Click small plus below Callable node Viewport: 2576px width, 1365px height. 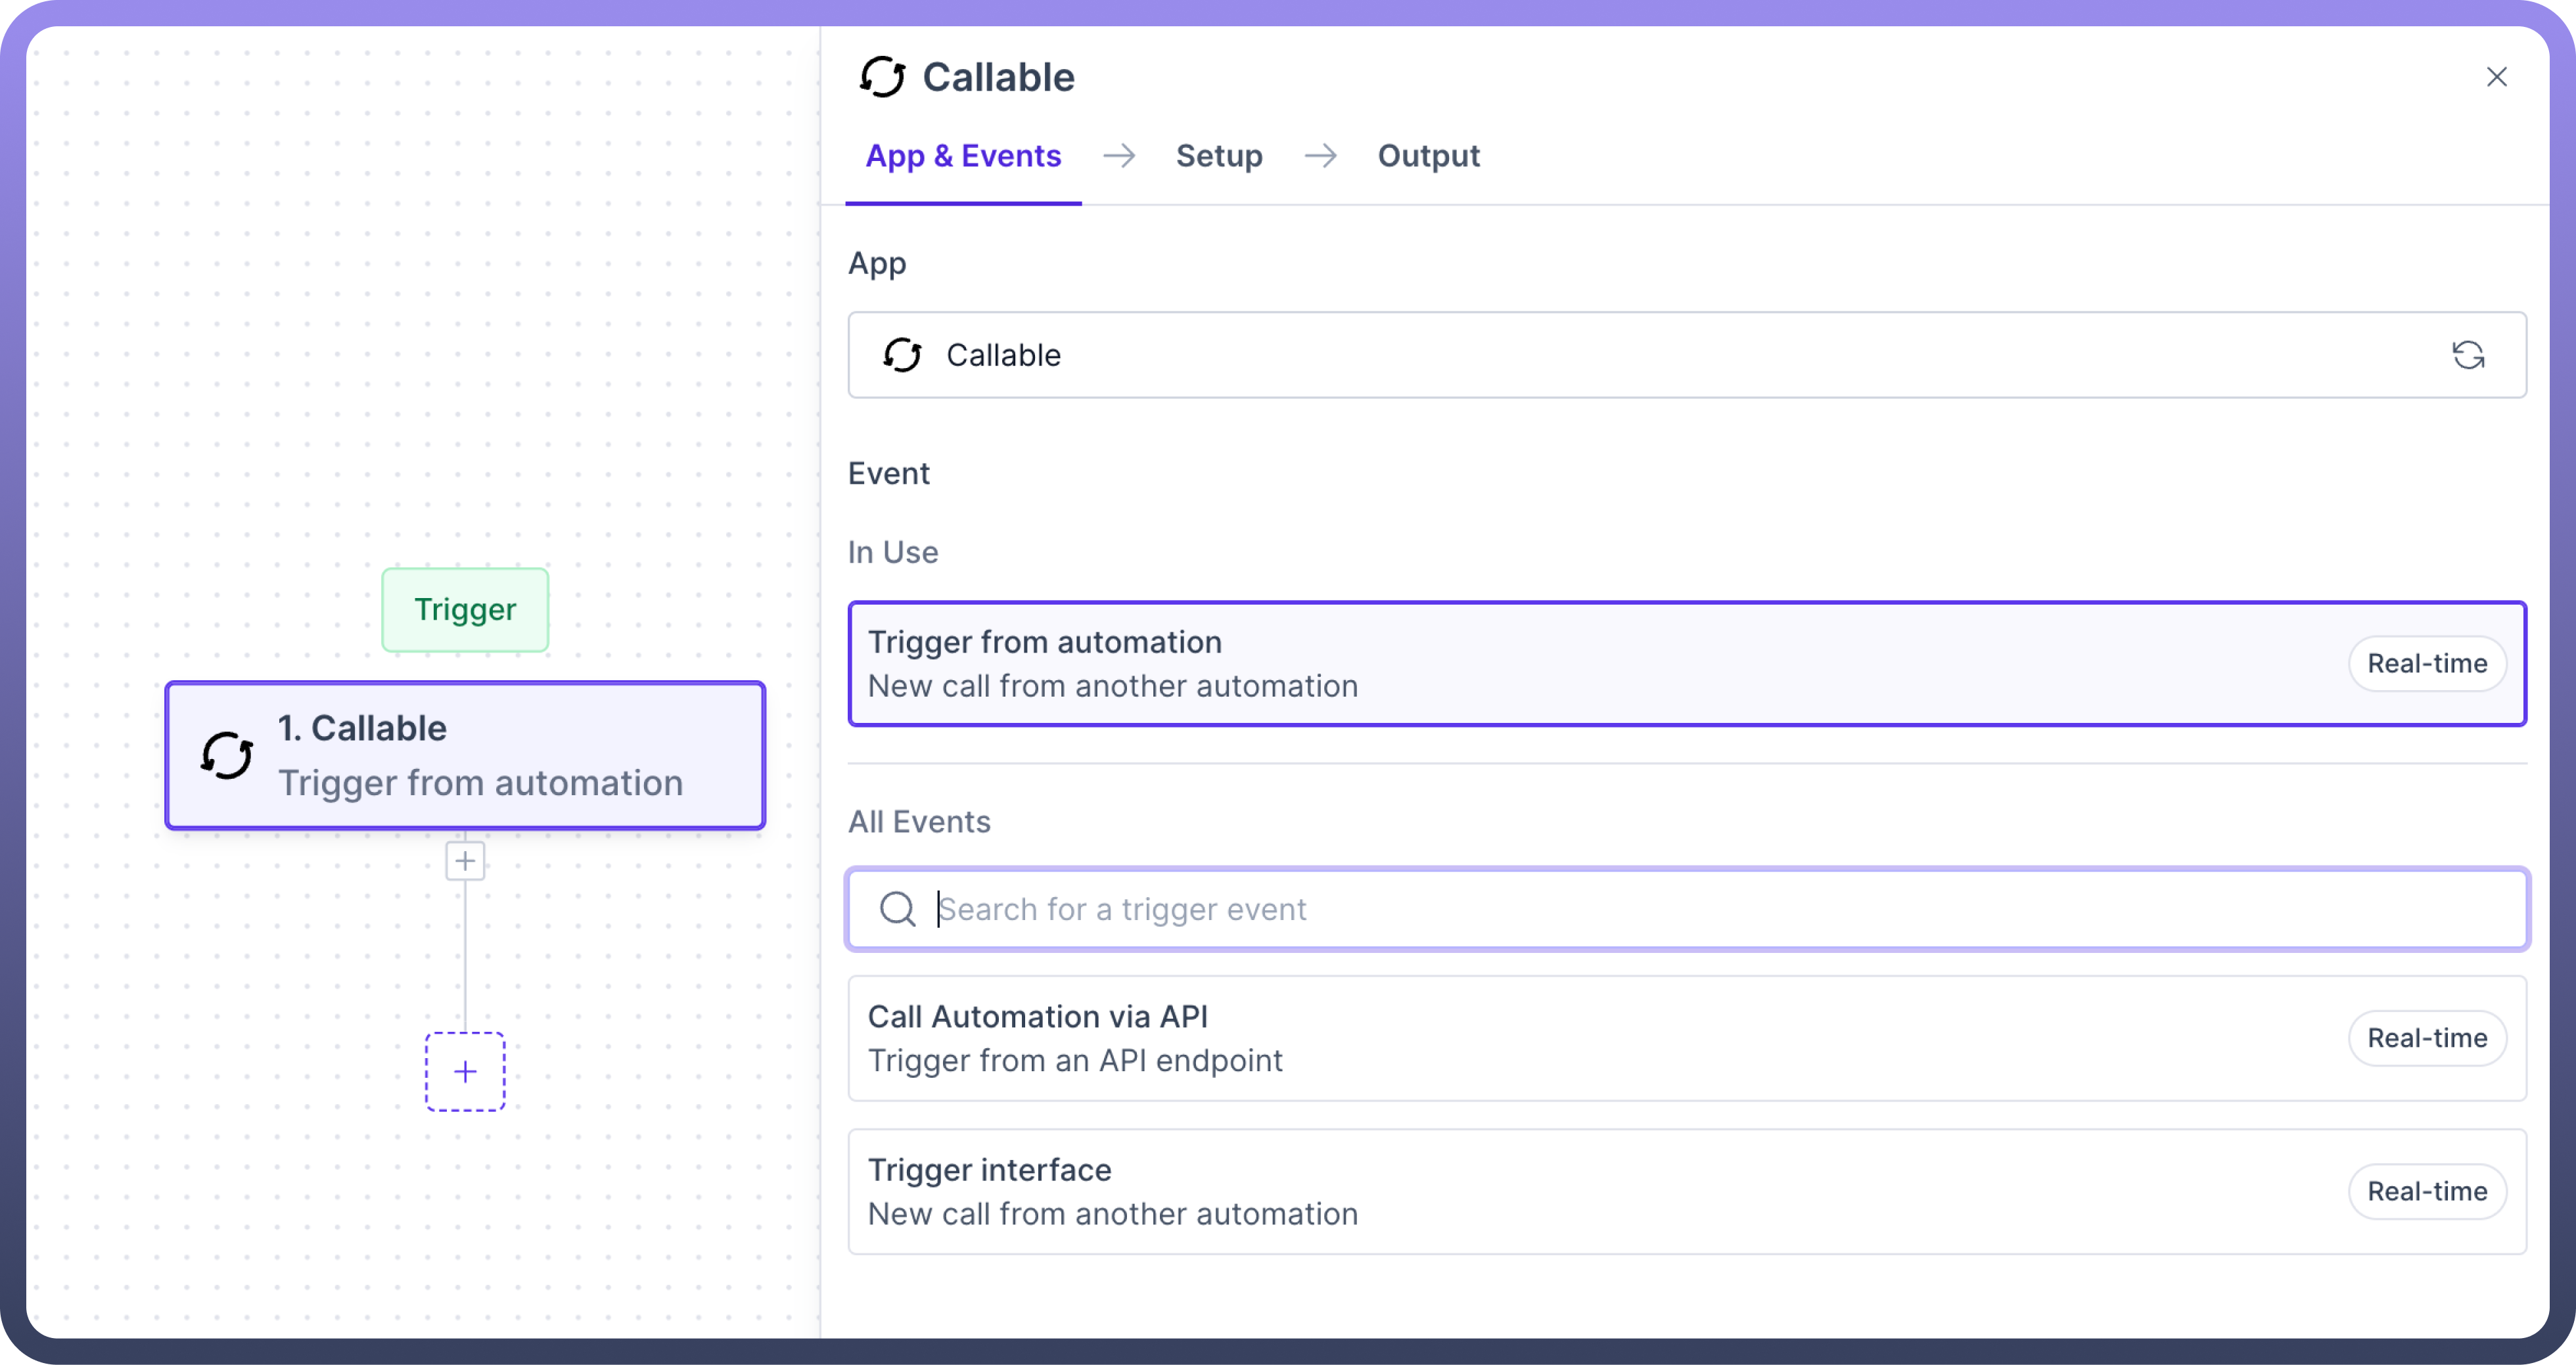pyautogui.click(x=465, y=861)
